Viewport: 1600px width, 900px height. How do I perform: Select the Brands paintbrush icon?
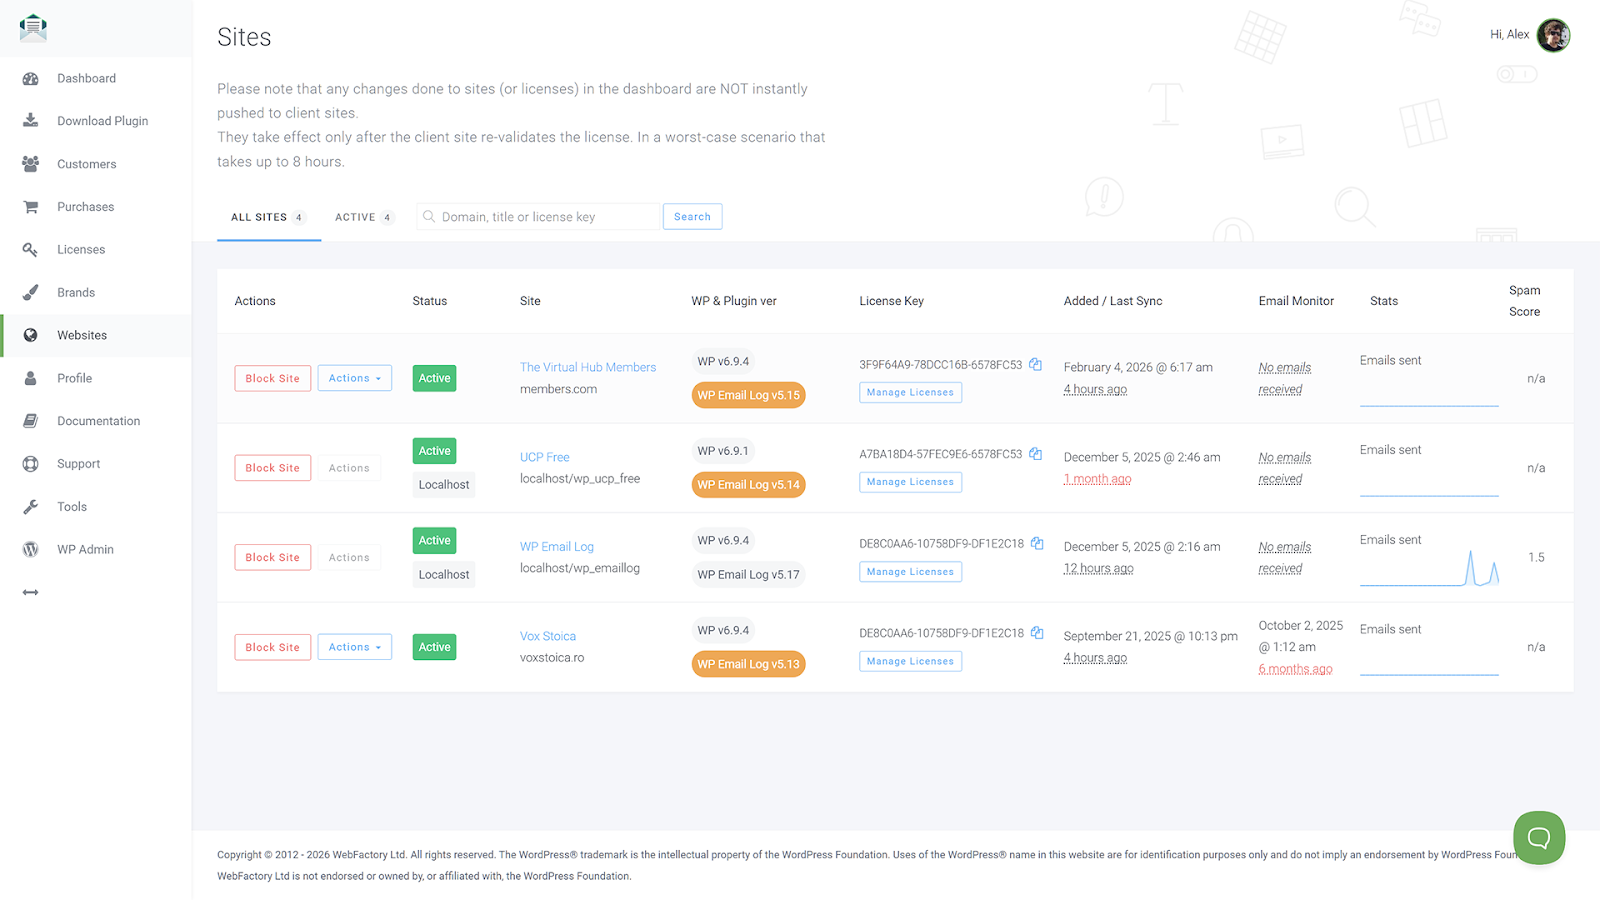tap(30, 292)
